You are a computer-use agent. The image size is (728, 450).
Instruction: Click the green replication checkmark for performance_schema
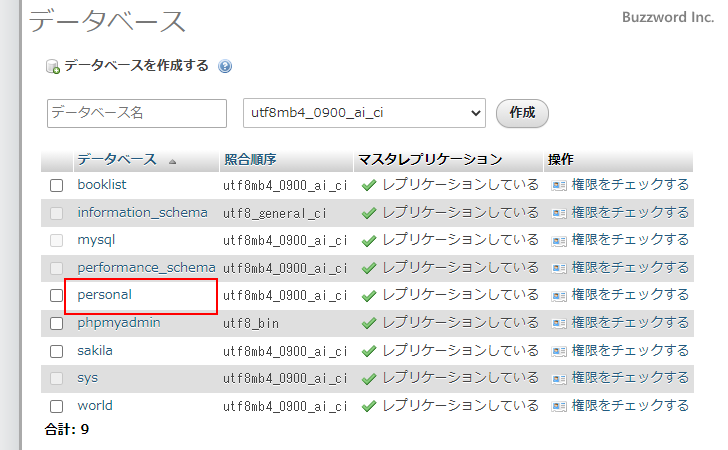pos(369,268)
